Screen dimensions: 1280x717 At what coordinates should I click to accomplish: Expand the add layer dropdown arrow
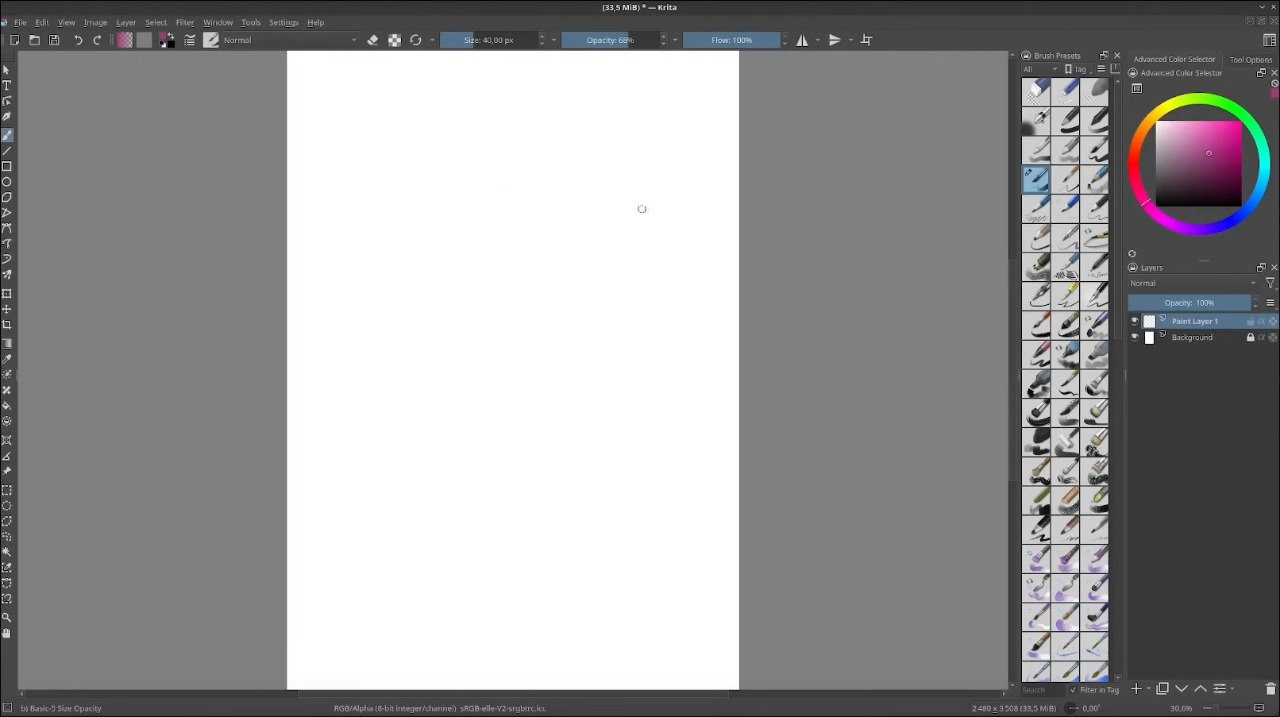coord(1148,688)
